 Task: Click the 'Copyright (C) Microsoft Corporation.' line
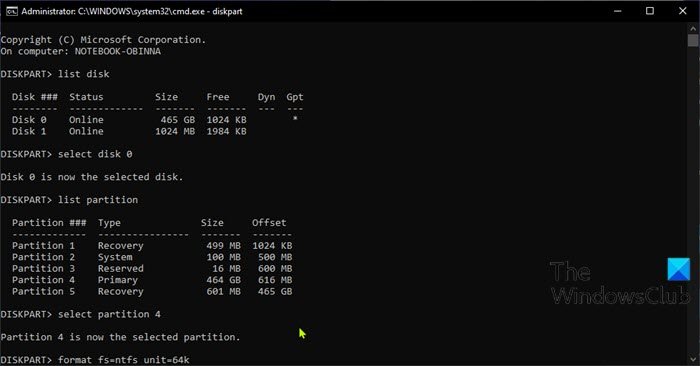pos(103,40)
